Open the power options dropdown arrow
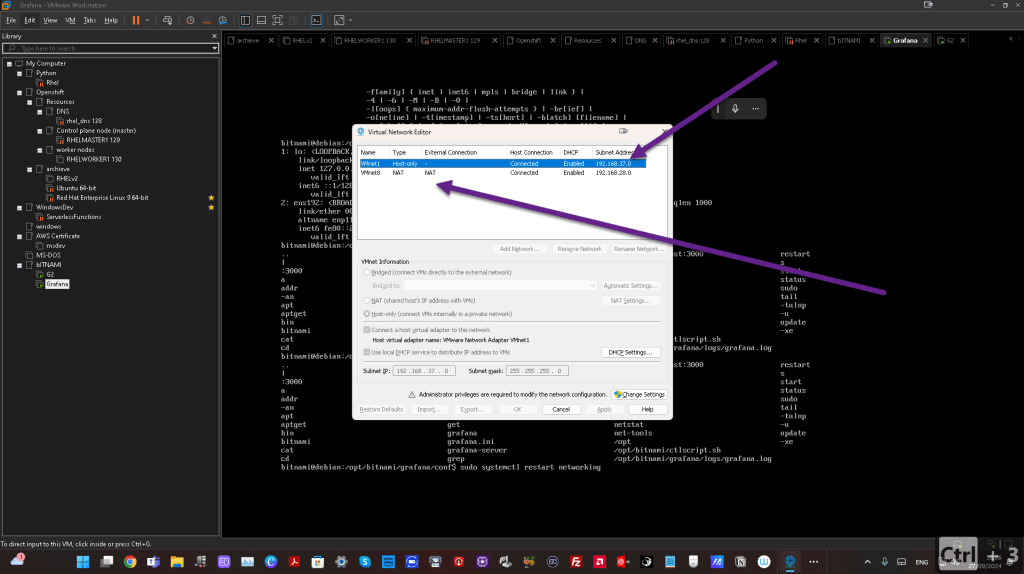 tap(147, 20)
